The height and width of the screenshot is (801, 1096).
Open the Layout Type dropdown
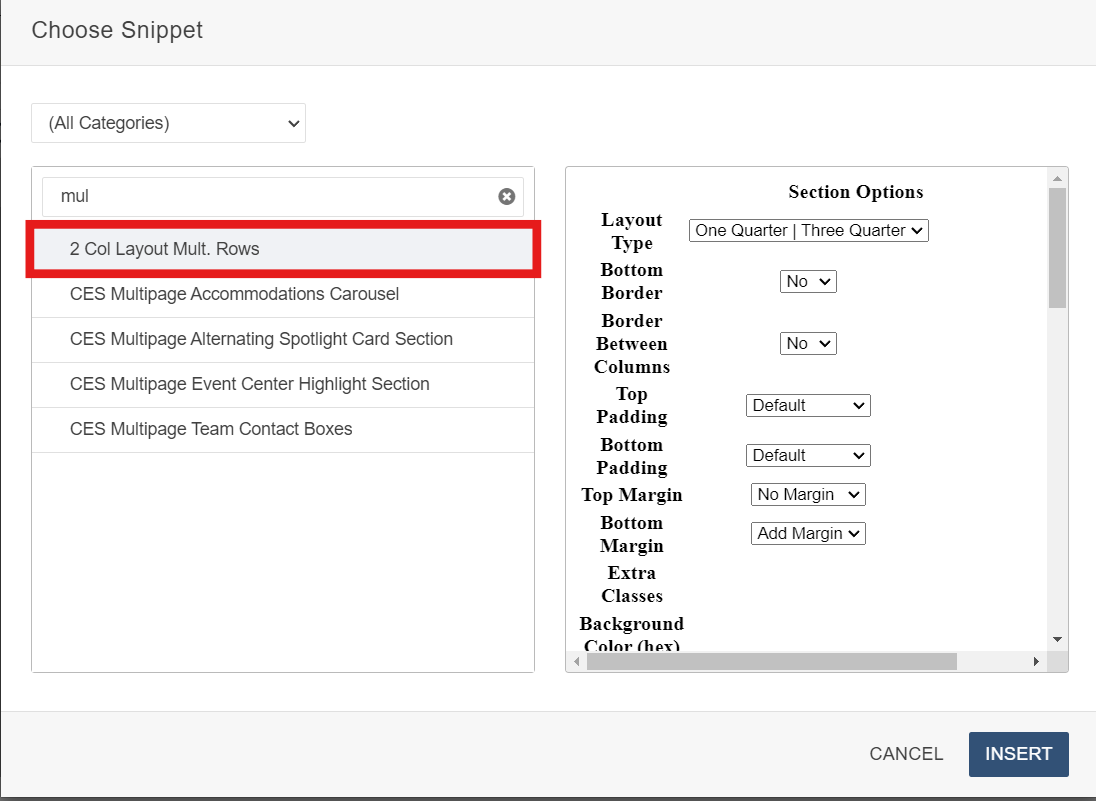(808, 230)
